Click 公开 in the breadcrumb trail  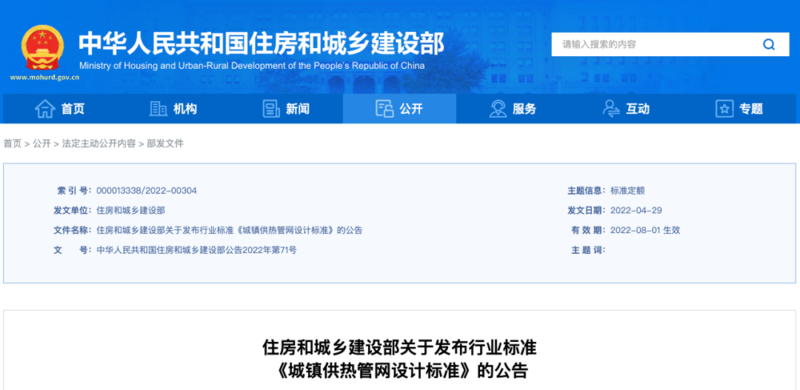pos(42,144)
